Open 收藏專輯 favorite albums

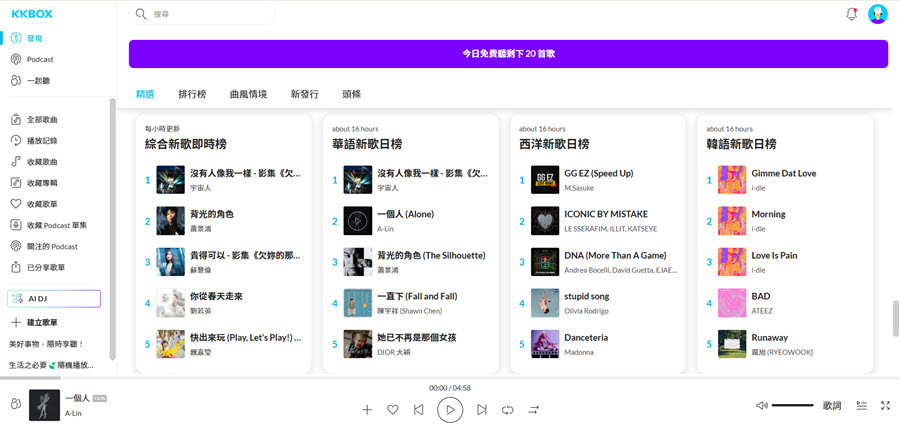click(x=34, y=183)
